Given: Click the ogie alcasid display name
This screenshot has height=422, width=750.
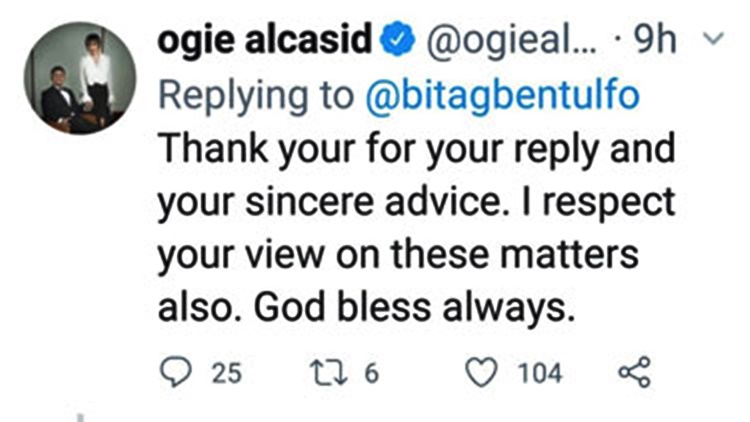Looking at the screenshot, I should click(270, 43).
